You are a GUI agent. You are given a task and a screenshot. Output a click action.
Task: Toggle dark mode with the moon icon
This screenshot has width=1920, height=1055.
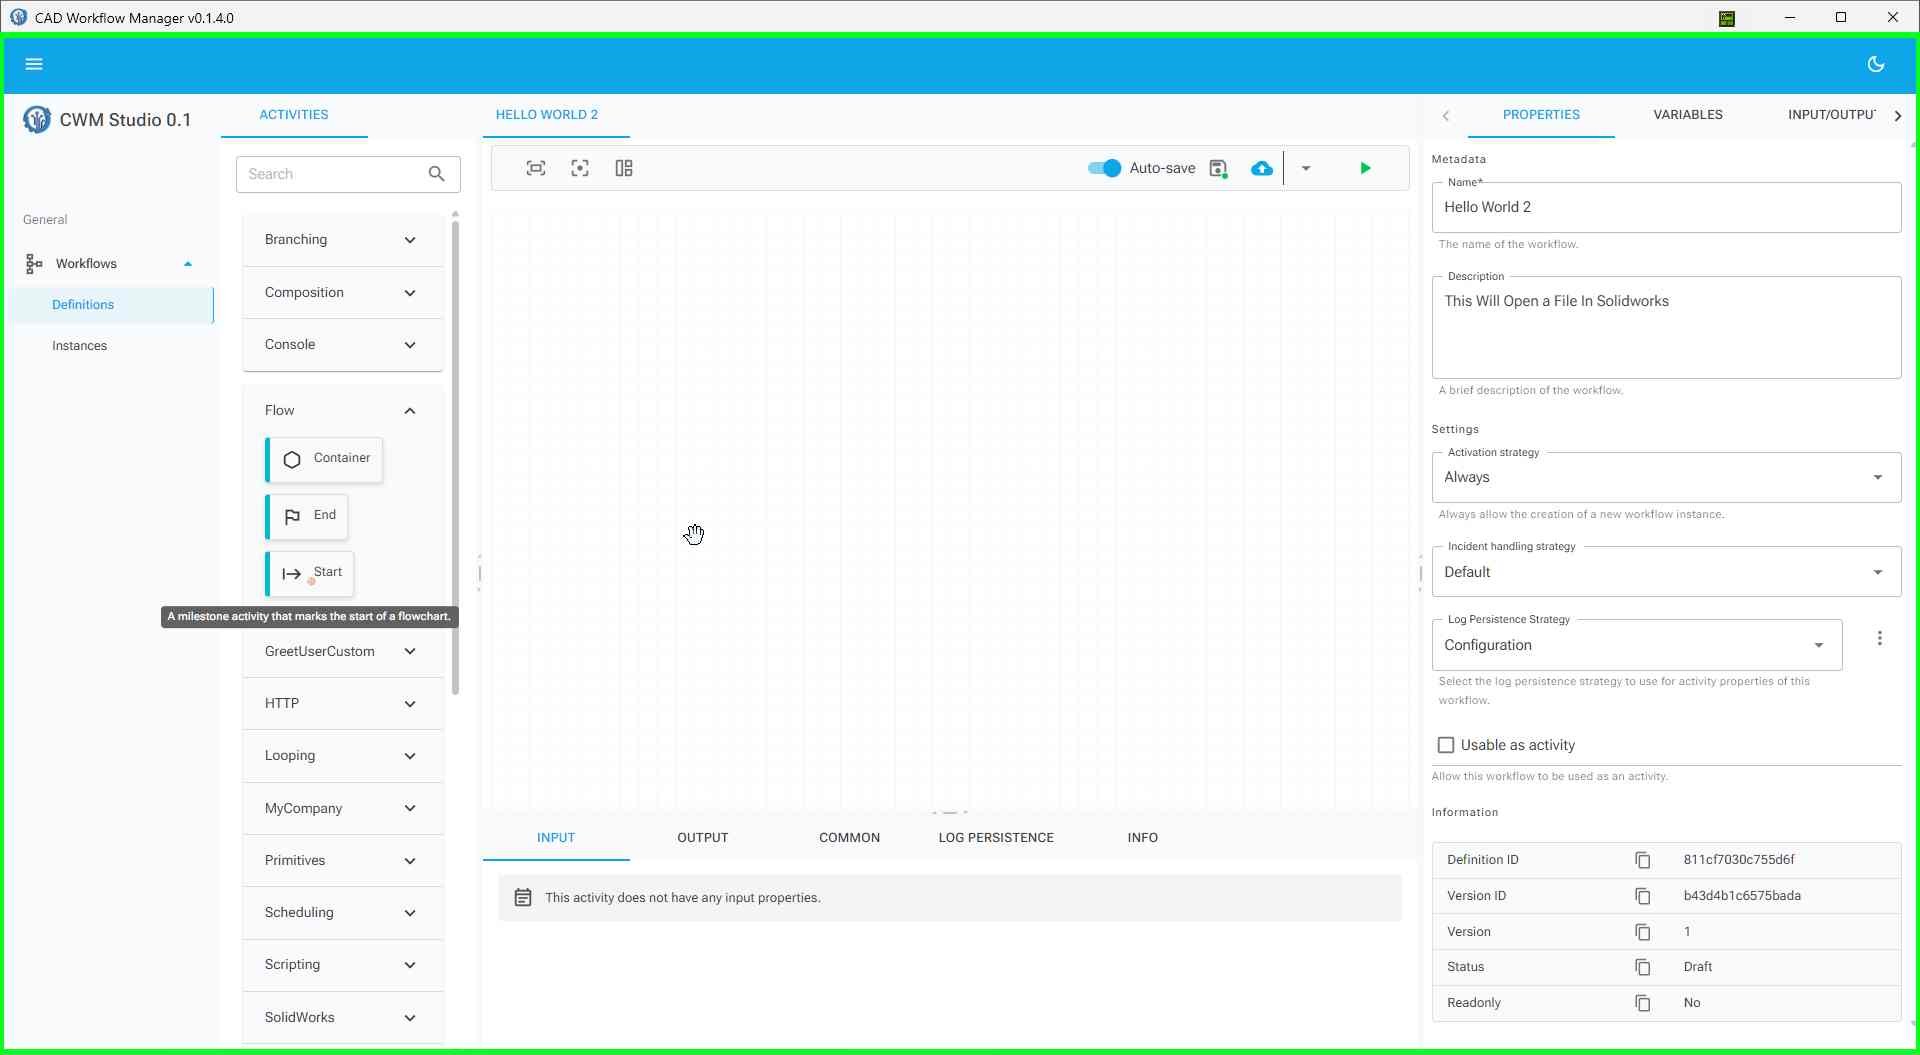(1876, 63)
